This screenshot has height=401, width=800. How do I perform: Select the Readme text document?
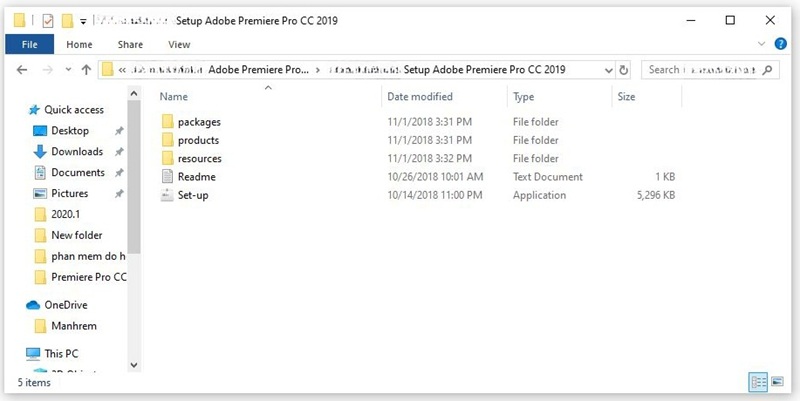[196, 177]
